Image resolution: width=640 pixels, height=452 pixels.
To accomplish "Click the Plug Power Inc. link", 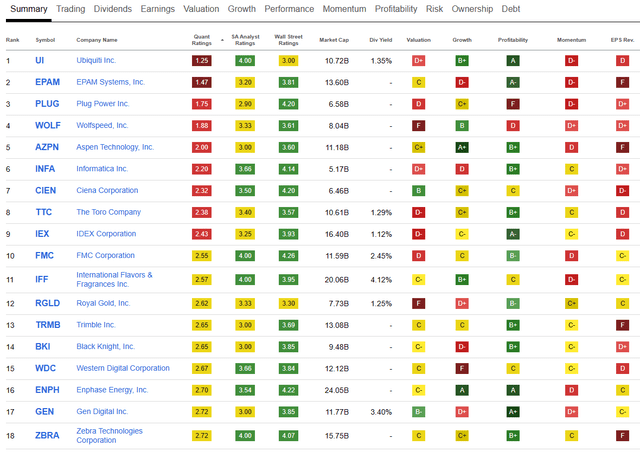I will pyautogui.click(x=102, y=104).
